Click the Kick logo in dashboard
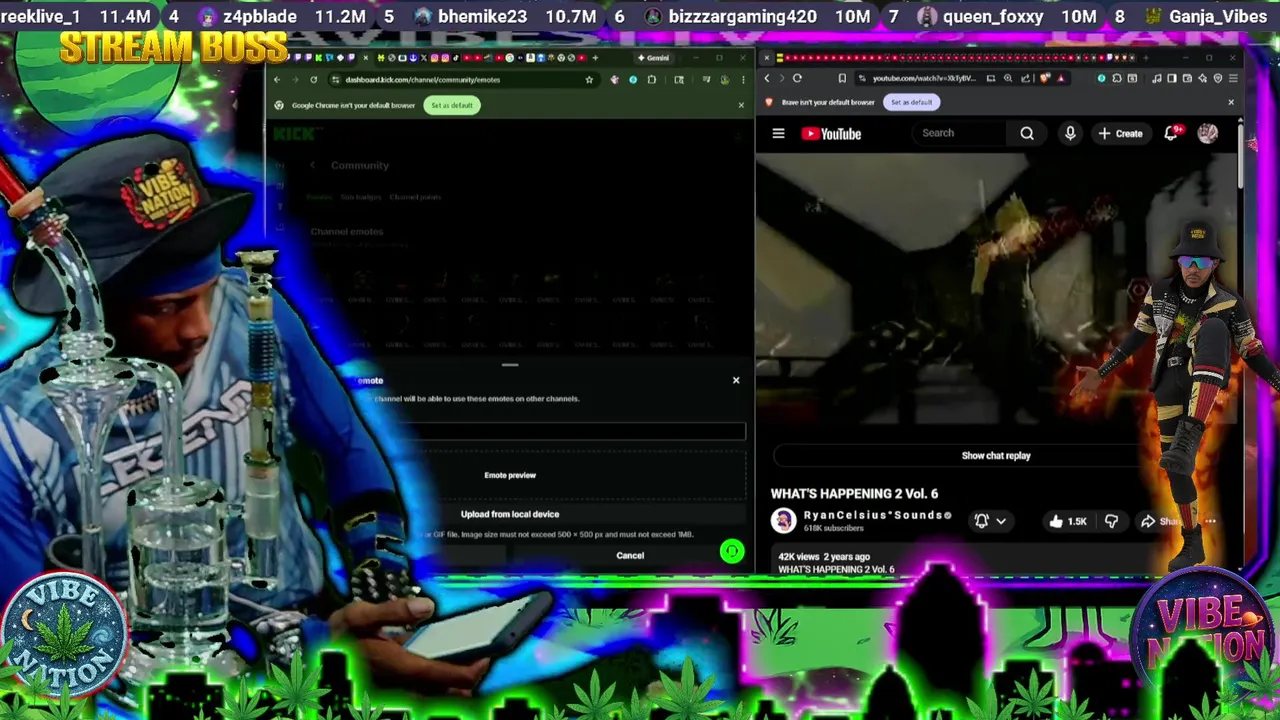Image resolution: width=1280 pixels, height=720 pixels. (x=294, y=134)
